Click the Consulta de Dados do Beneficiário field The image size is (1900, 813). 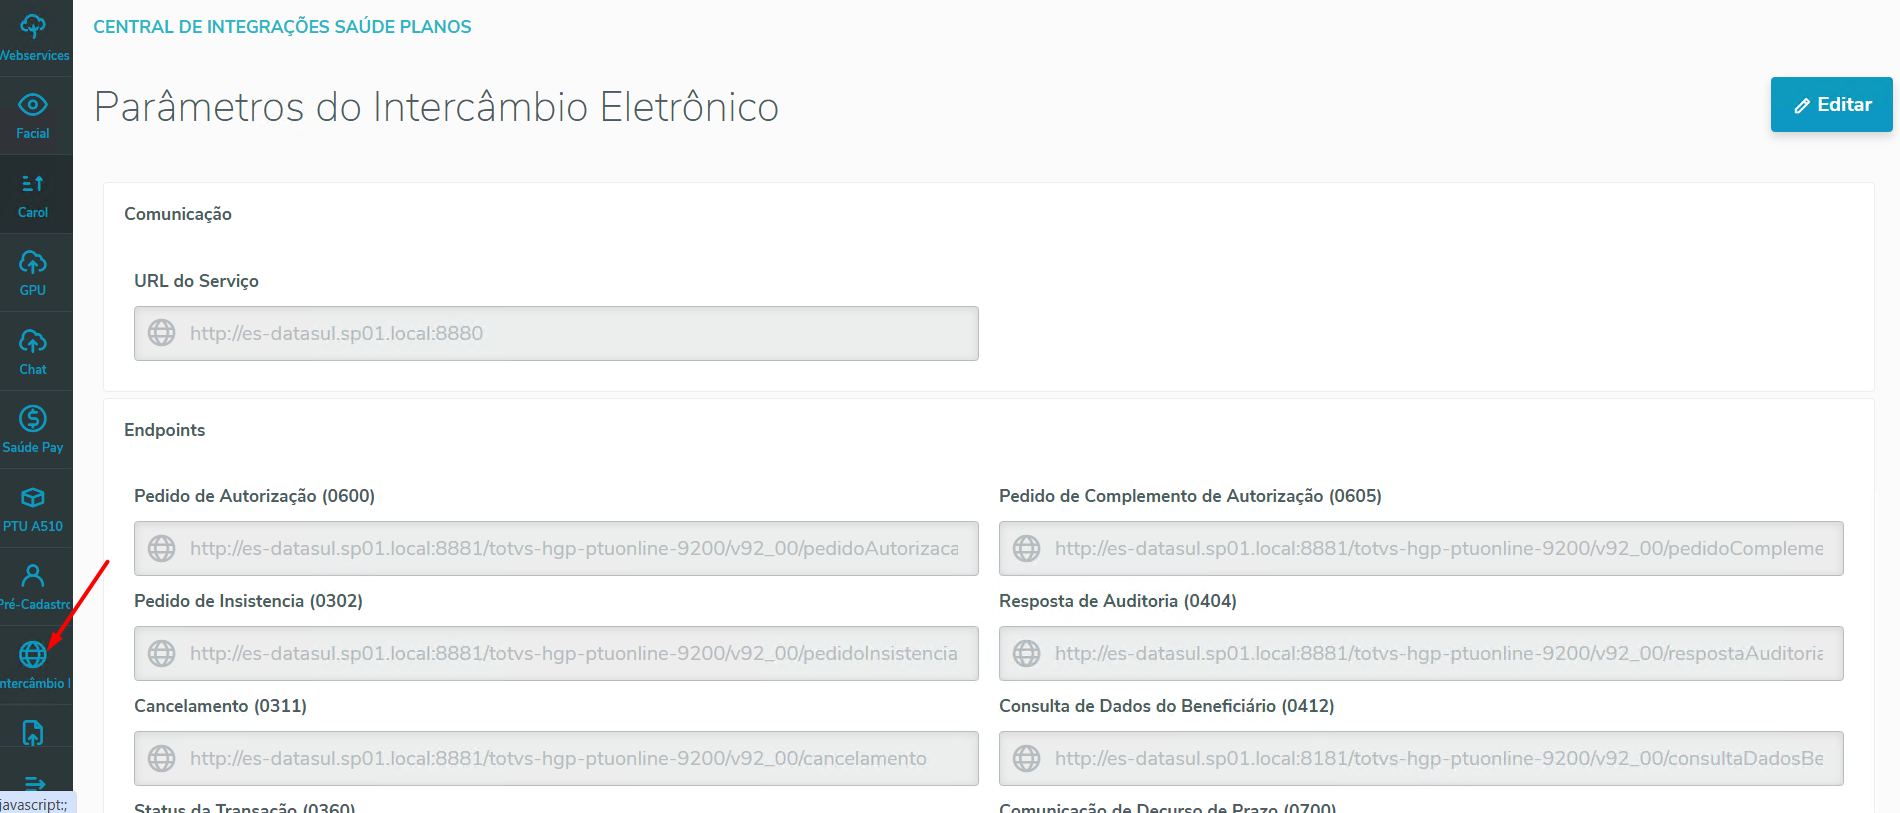(1421, 758)
